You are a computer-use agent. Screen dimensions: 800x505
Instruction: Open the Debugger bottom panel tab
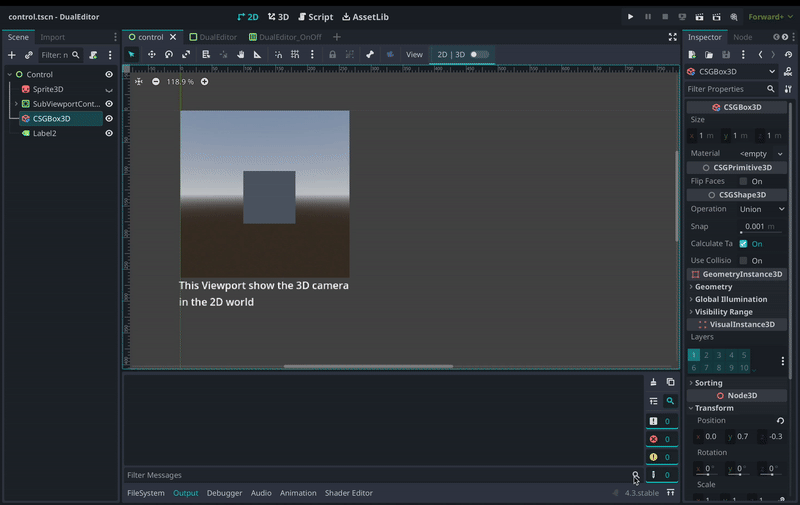pos(224,493)
